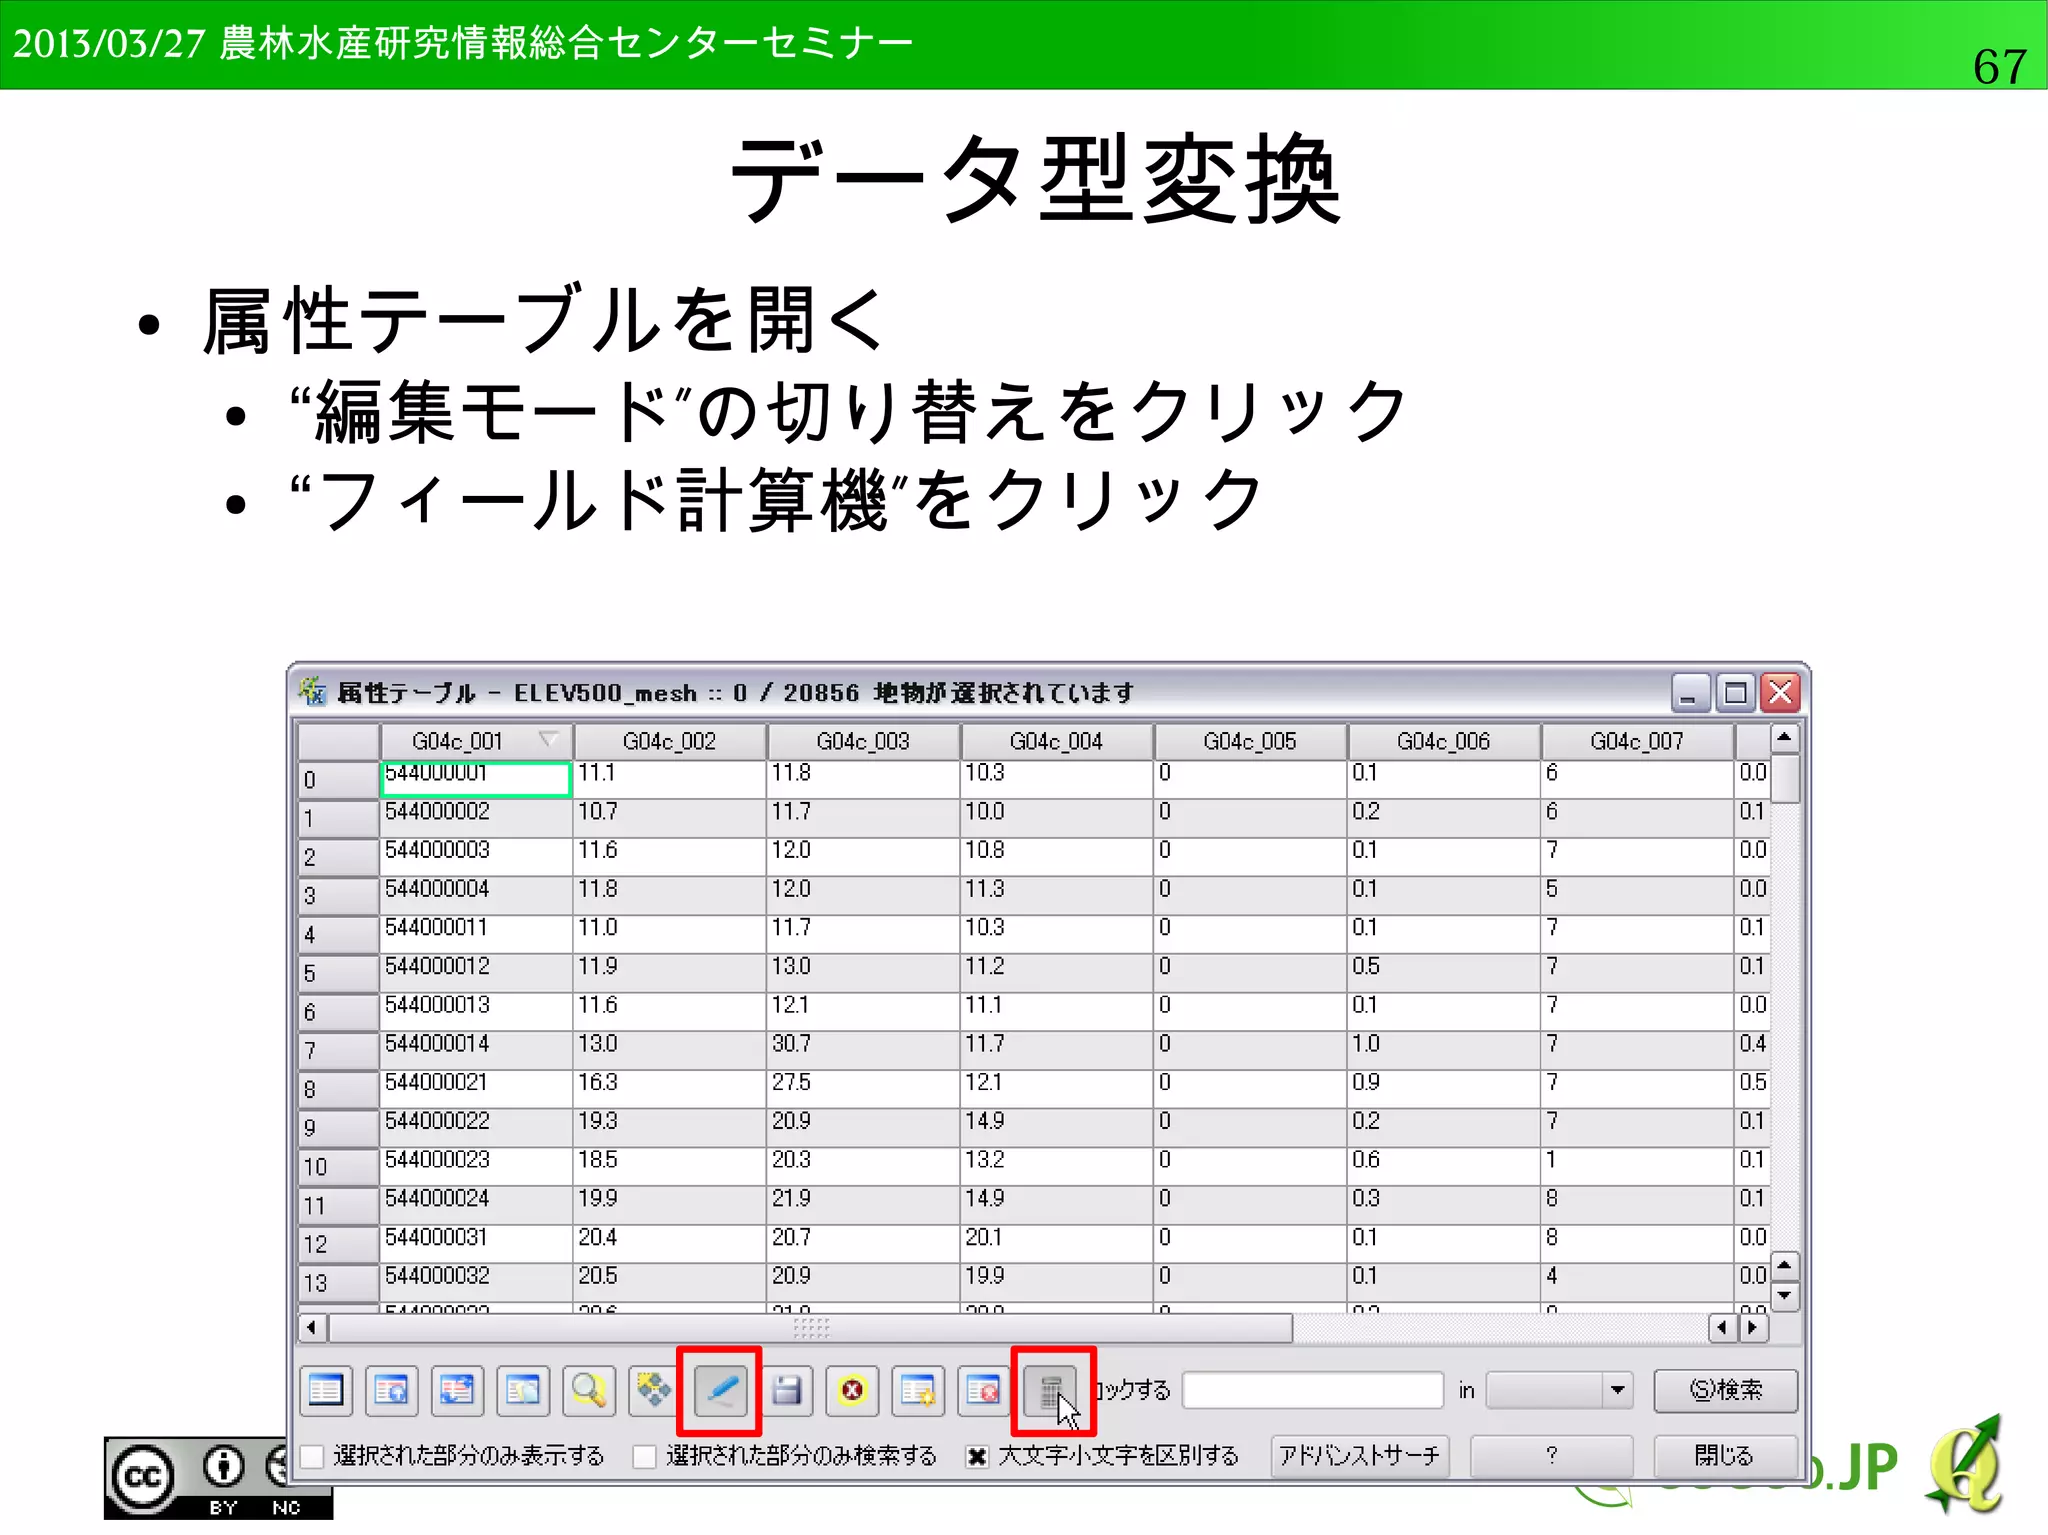The image size is (2048, 1535).
Task: Click Move selection to top icon
Action: tap(392, 1390)
